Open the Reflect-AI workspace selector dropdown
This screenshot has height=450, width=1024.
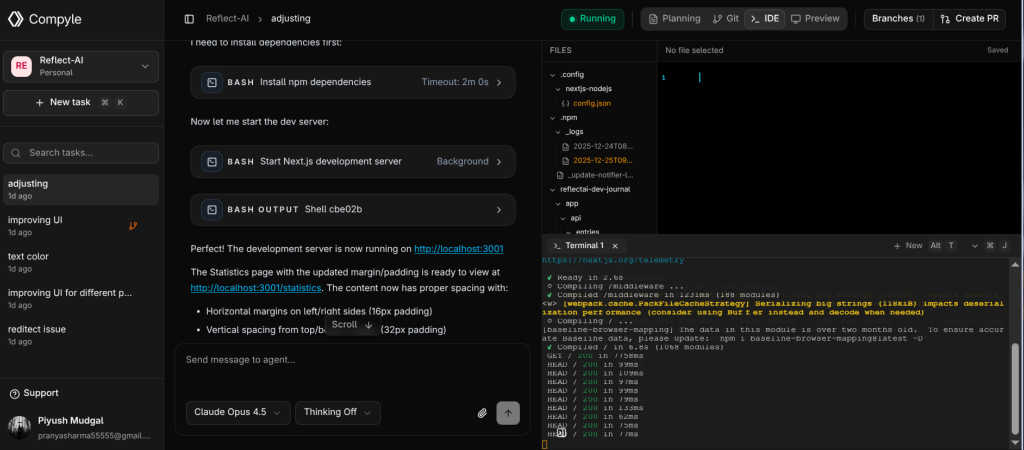(81, 66)
